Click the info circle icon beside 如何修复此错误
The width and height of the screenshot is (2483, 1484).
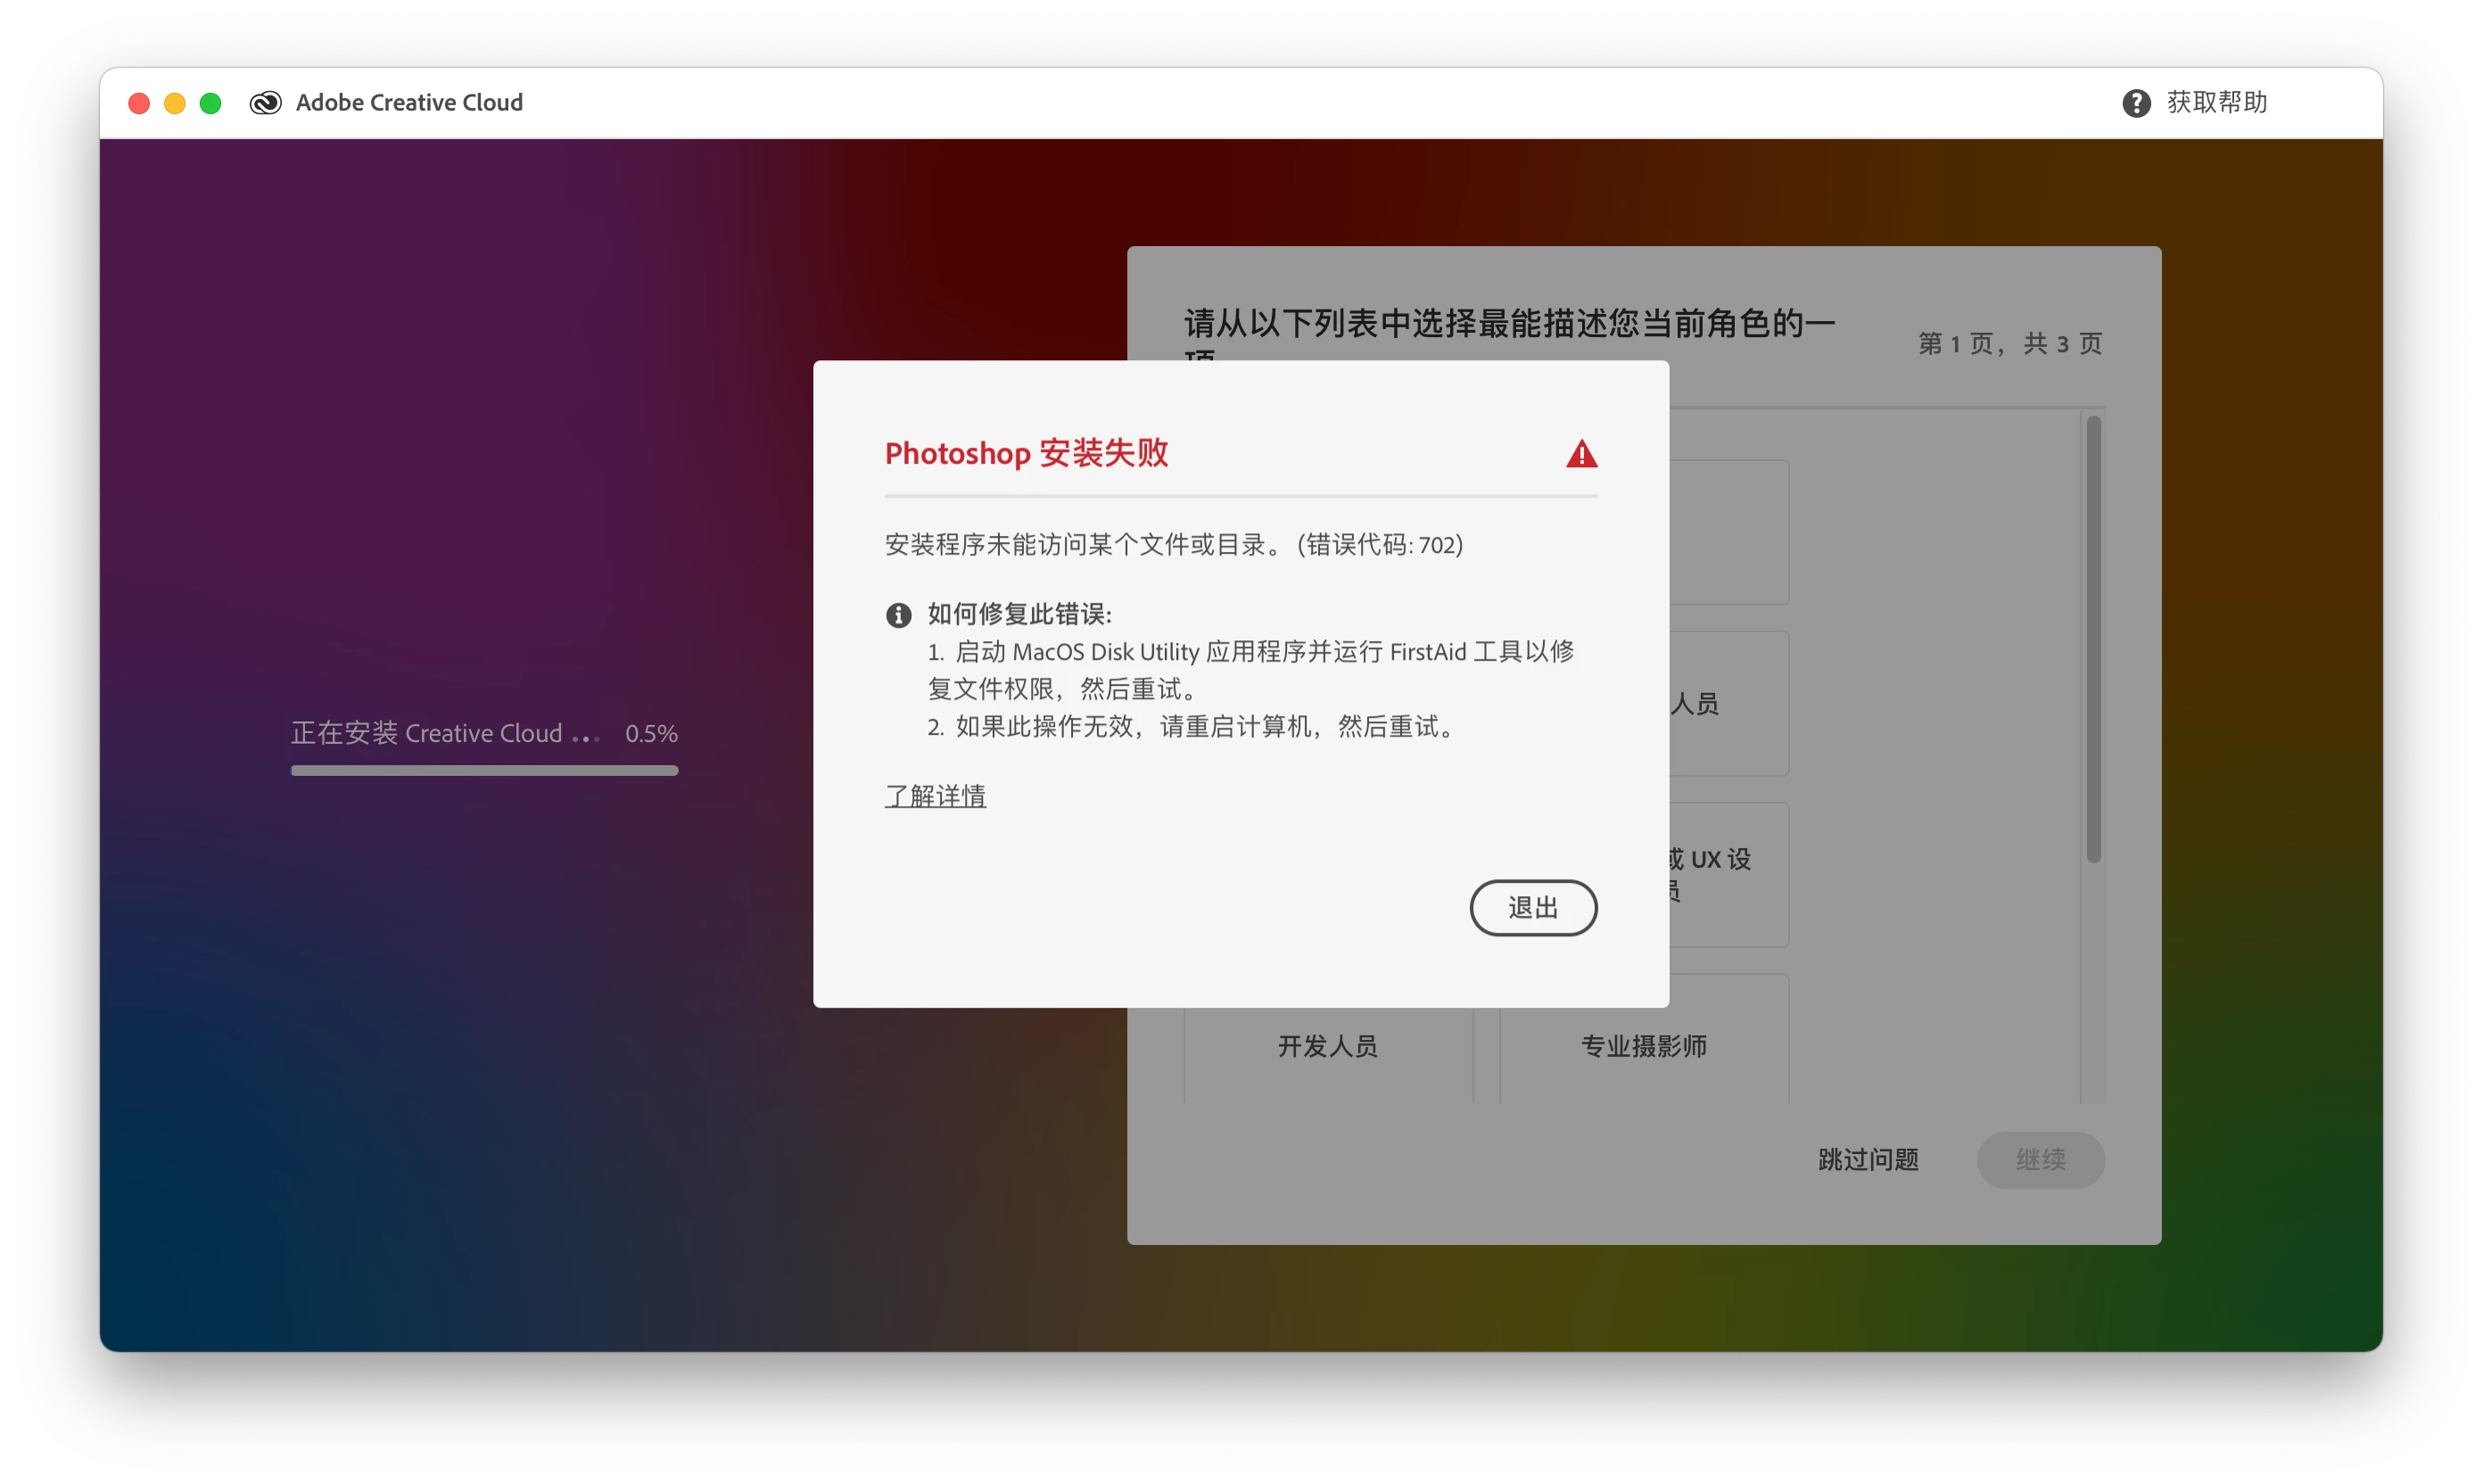pyautogui.click(x=898, y=615)
